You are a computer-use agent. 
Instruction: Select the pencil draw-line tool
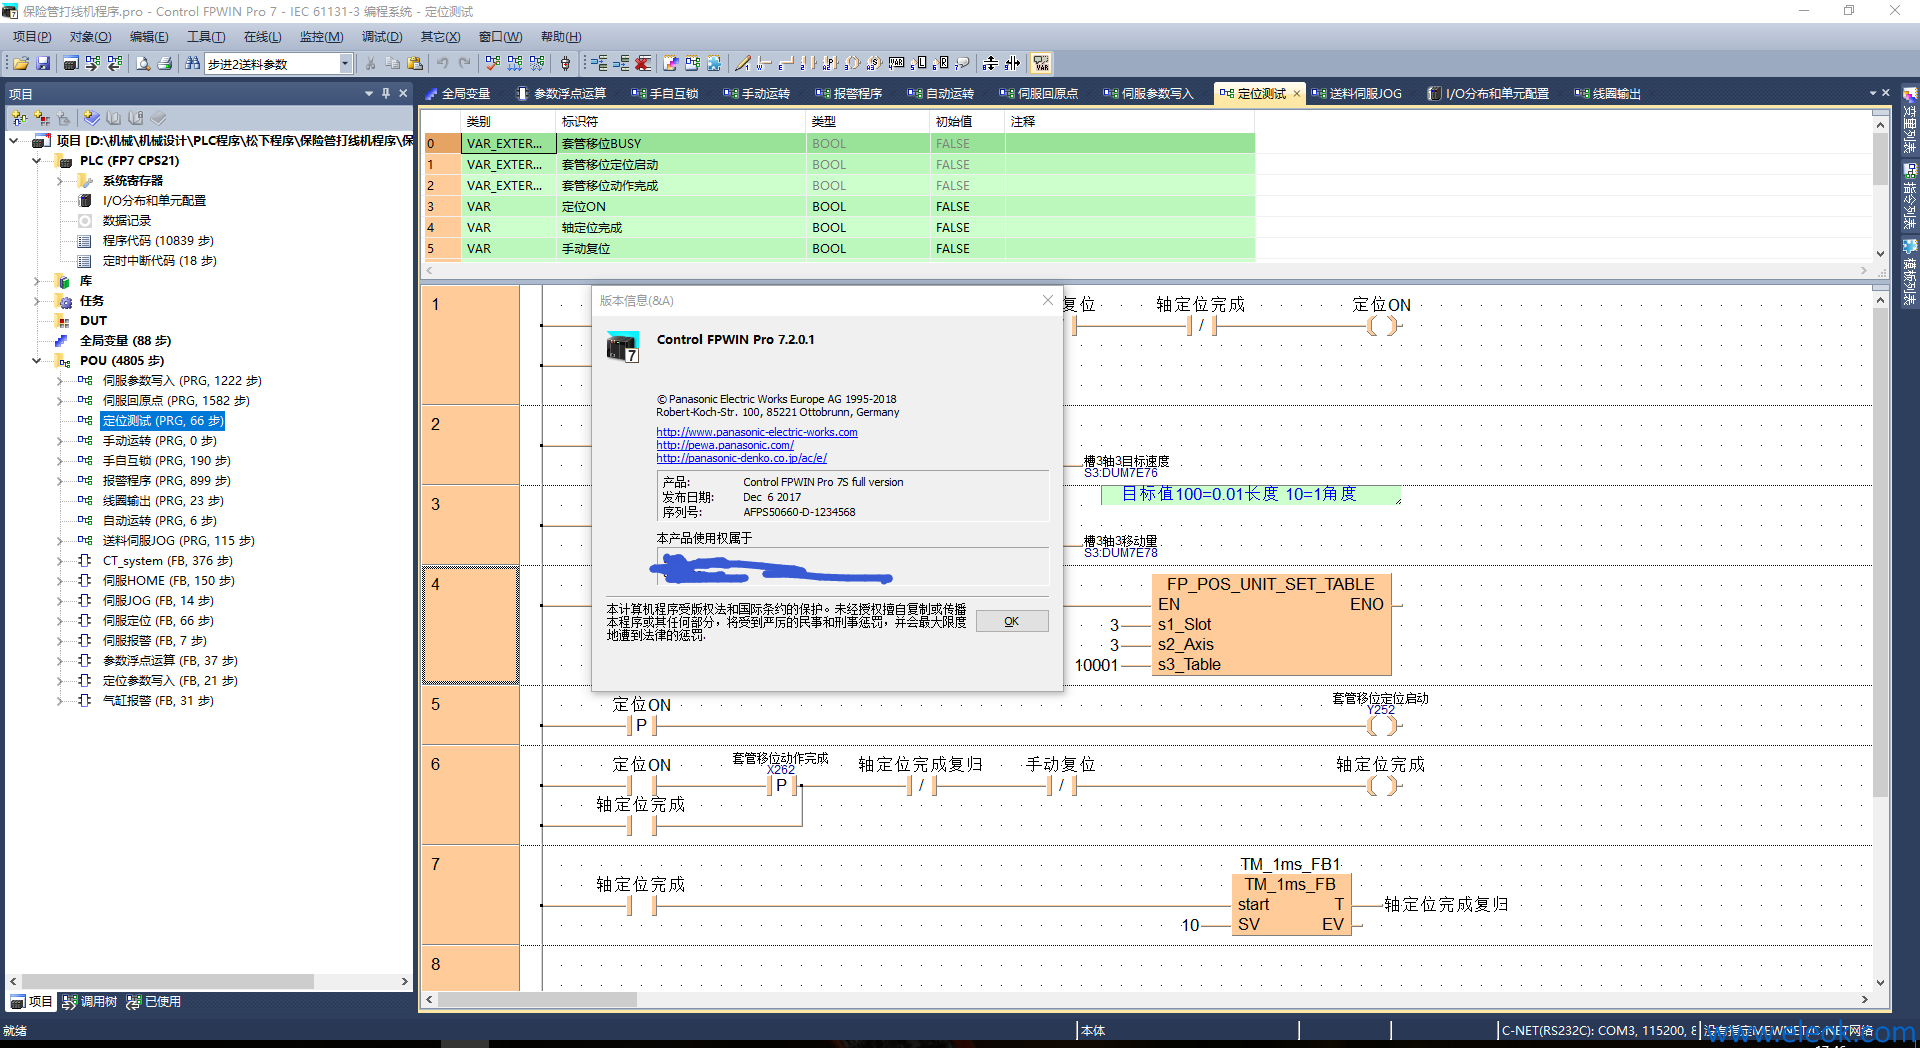[x=742, y=63]
